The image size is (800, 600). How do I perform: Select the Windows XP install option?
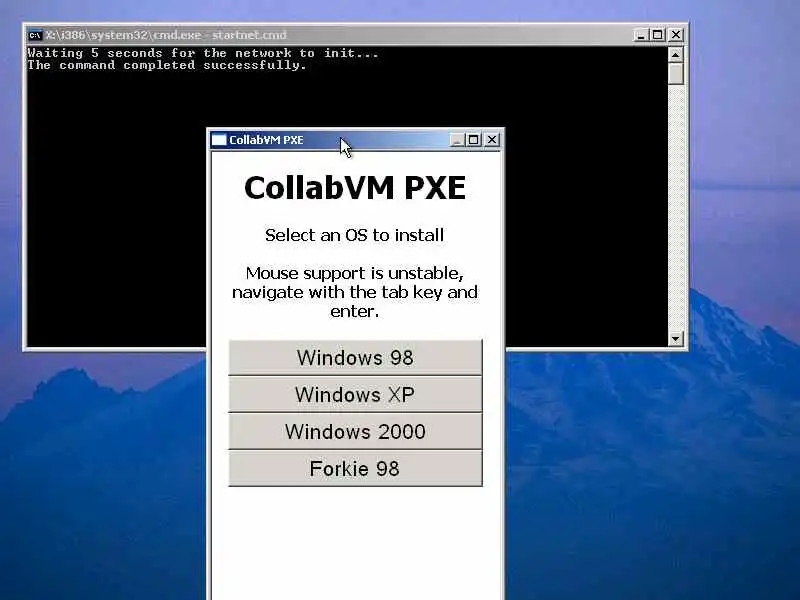355,394
